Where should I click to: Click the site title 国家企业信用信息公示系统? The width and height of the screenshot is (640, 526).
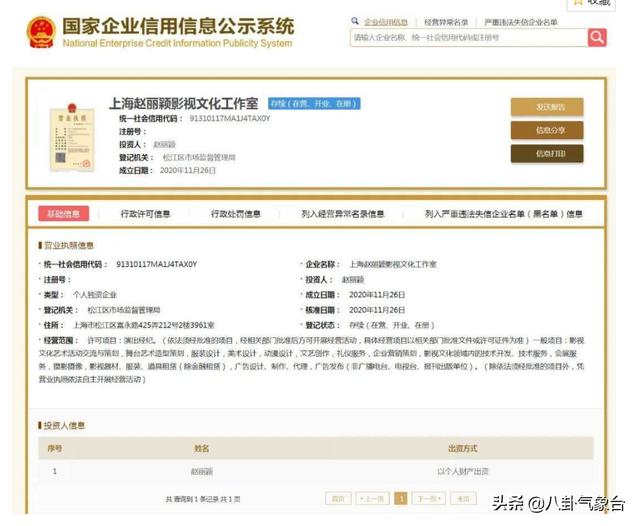[178, 26]
